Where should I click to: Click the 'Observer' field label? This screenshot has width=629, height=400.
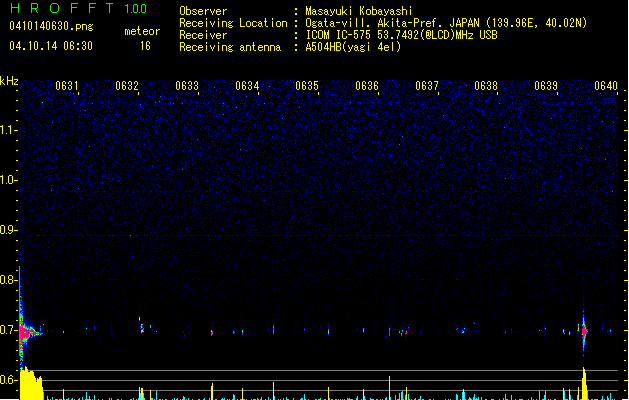tap(203, 11)
